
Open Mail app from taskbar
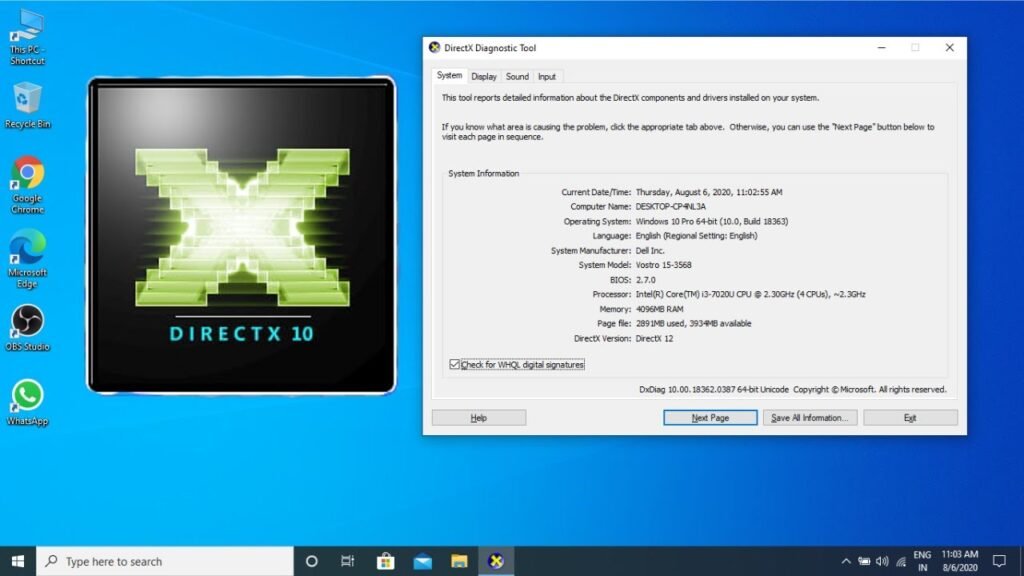click(x=423, y=561)
